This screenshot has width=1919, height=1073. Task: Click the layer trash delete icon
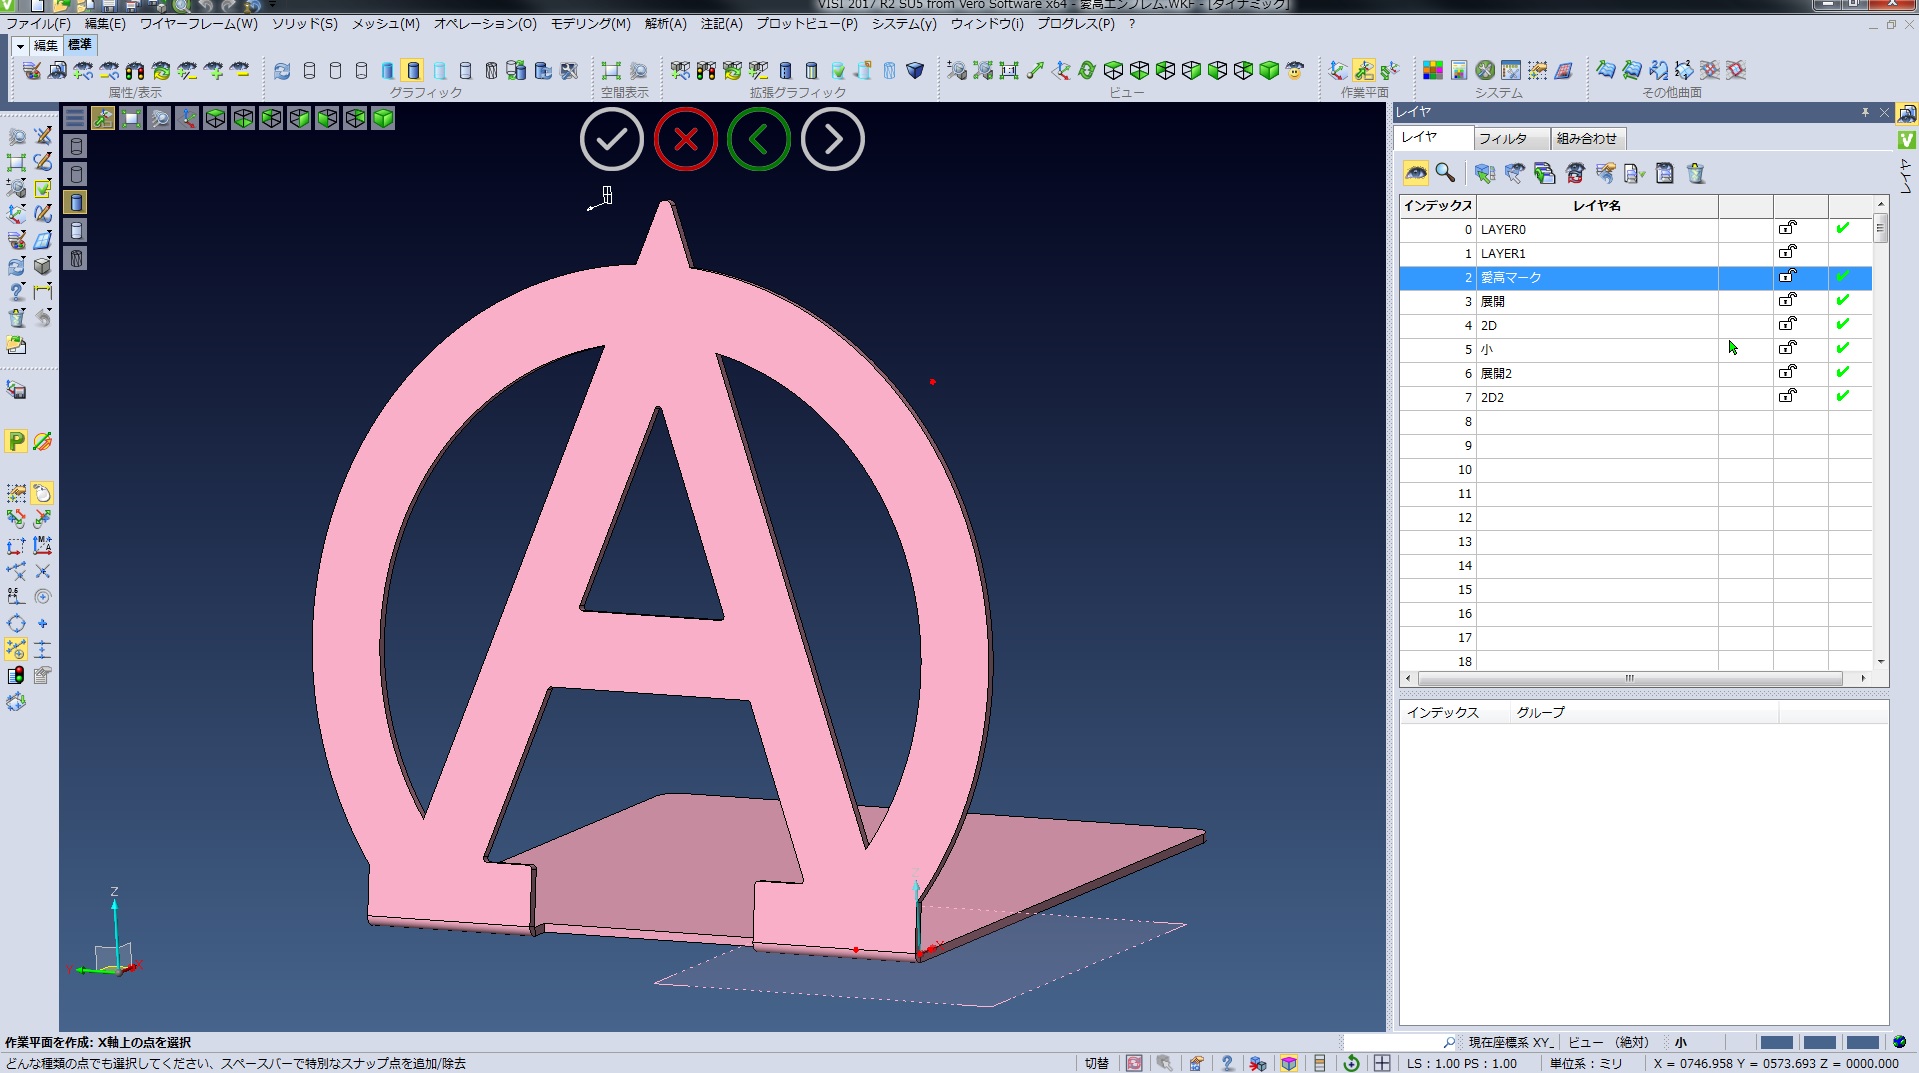[1695, 173]
